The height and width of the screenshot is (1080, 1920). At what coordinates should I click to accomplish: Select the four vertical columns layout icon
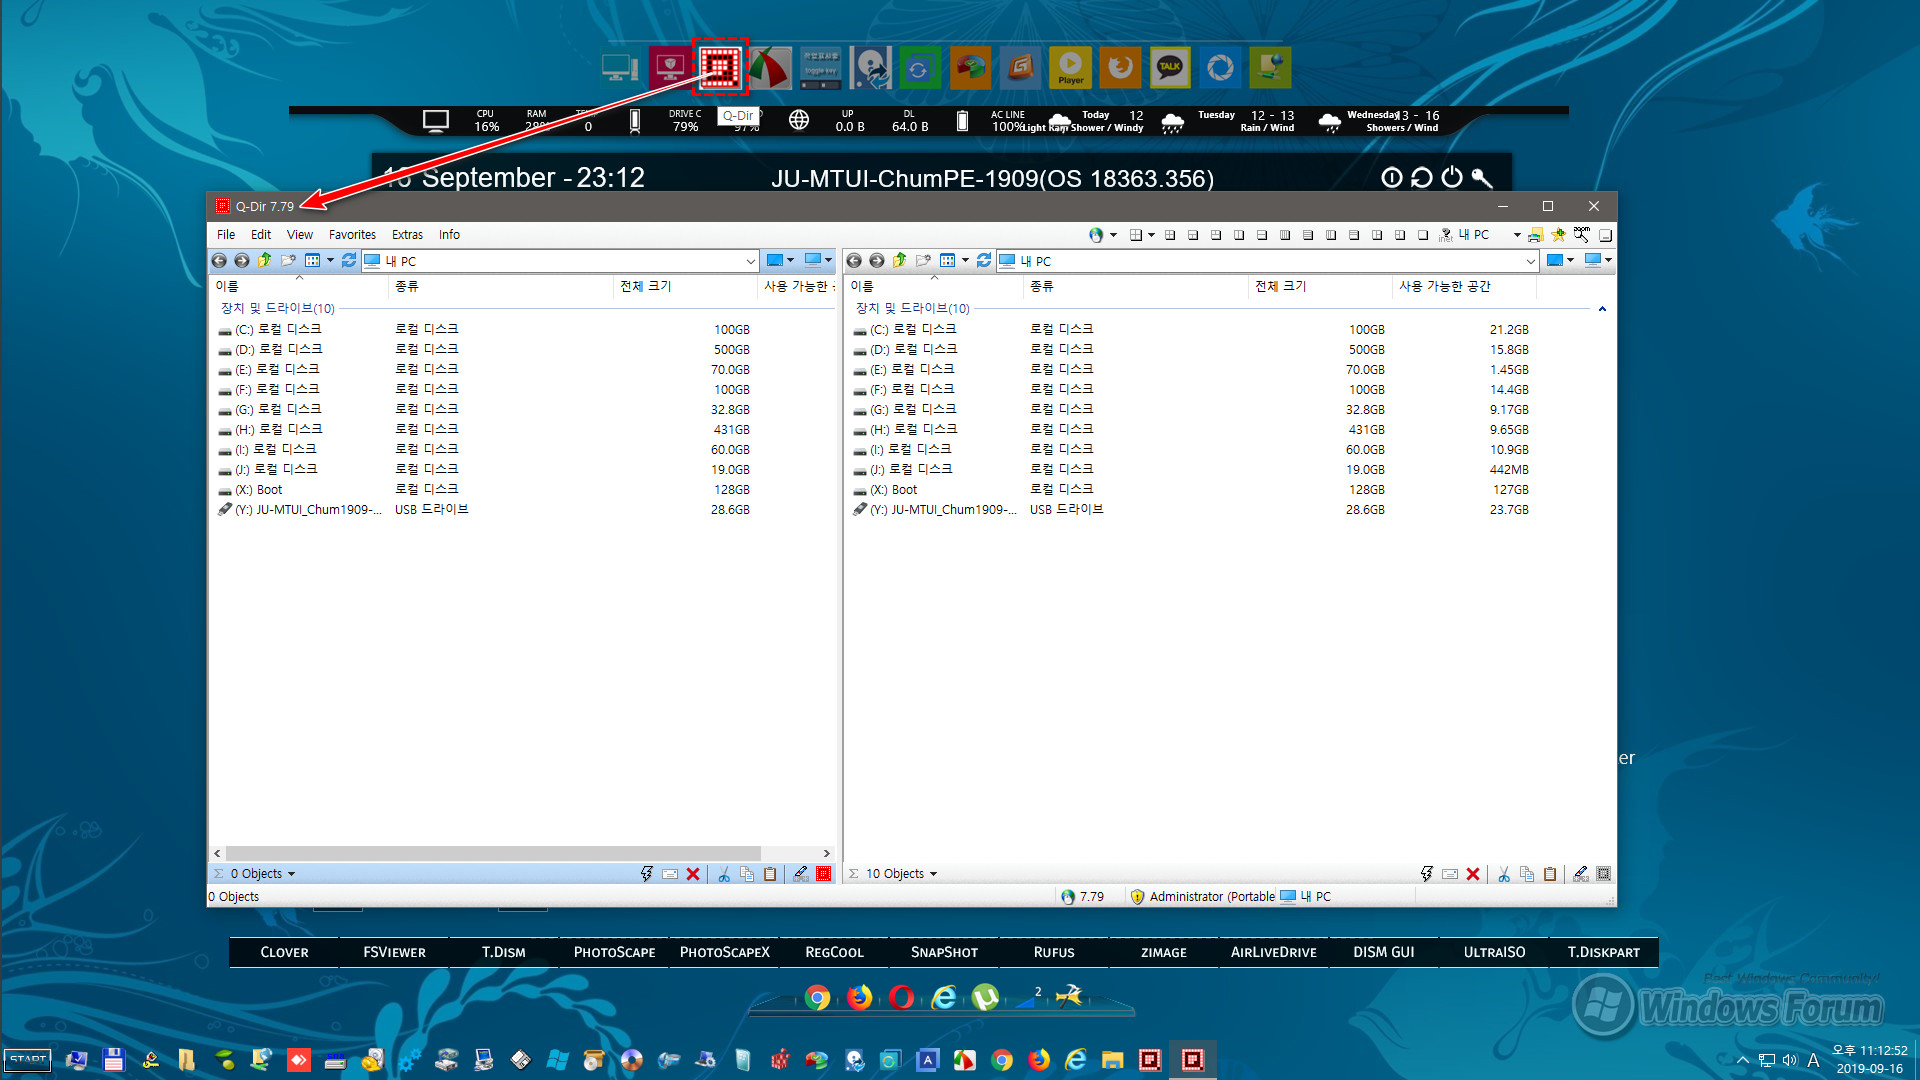tap(1285, 235)
